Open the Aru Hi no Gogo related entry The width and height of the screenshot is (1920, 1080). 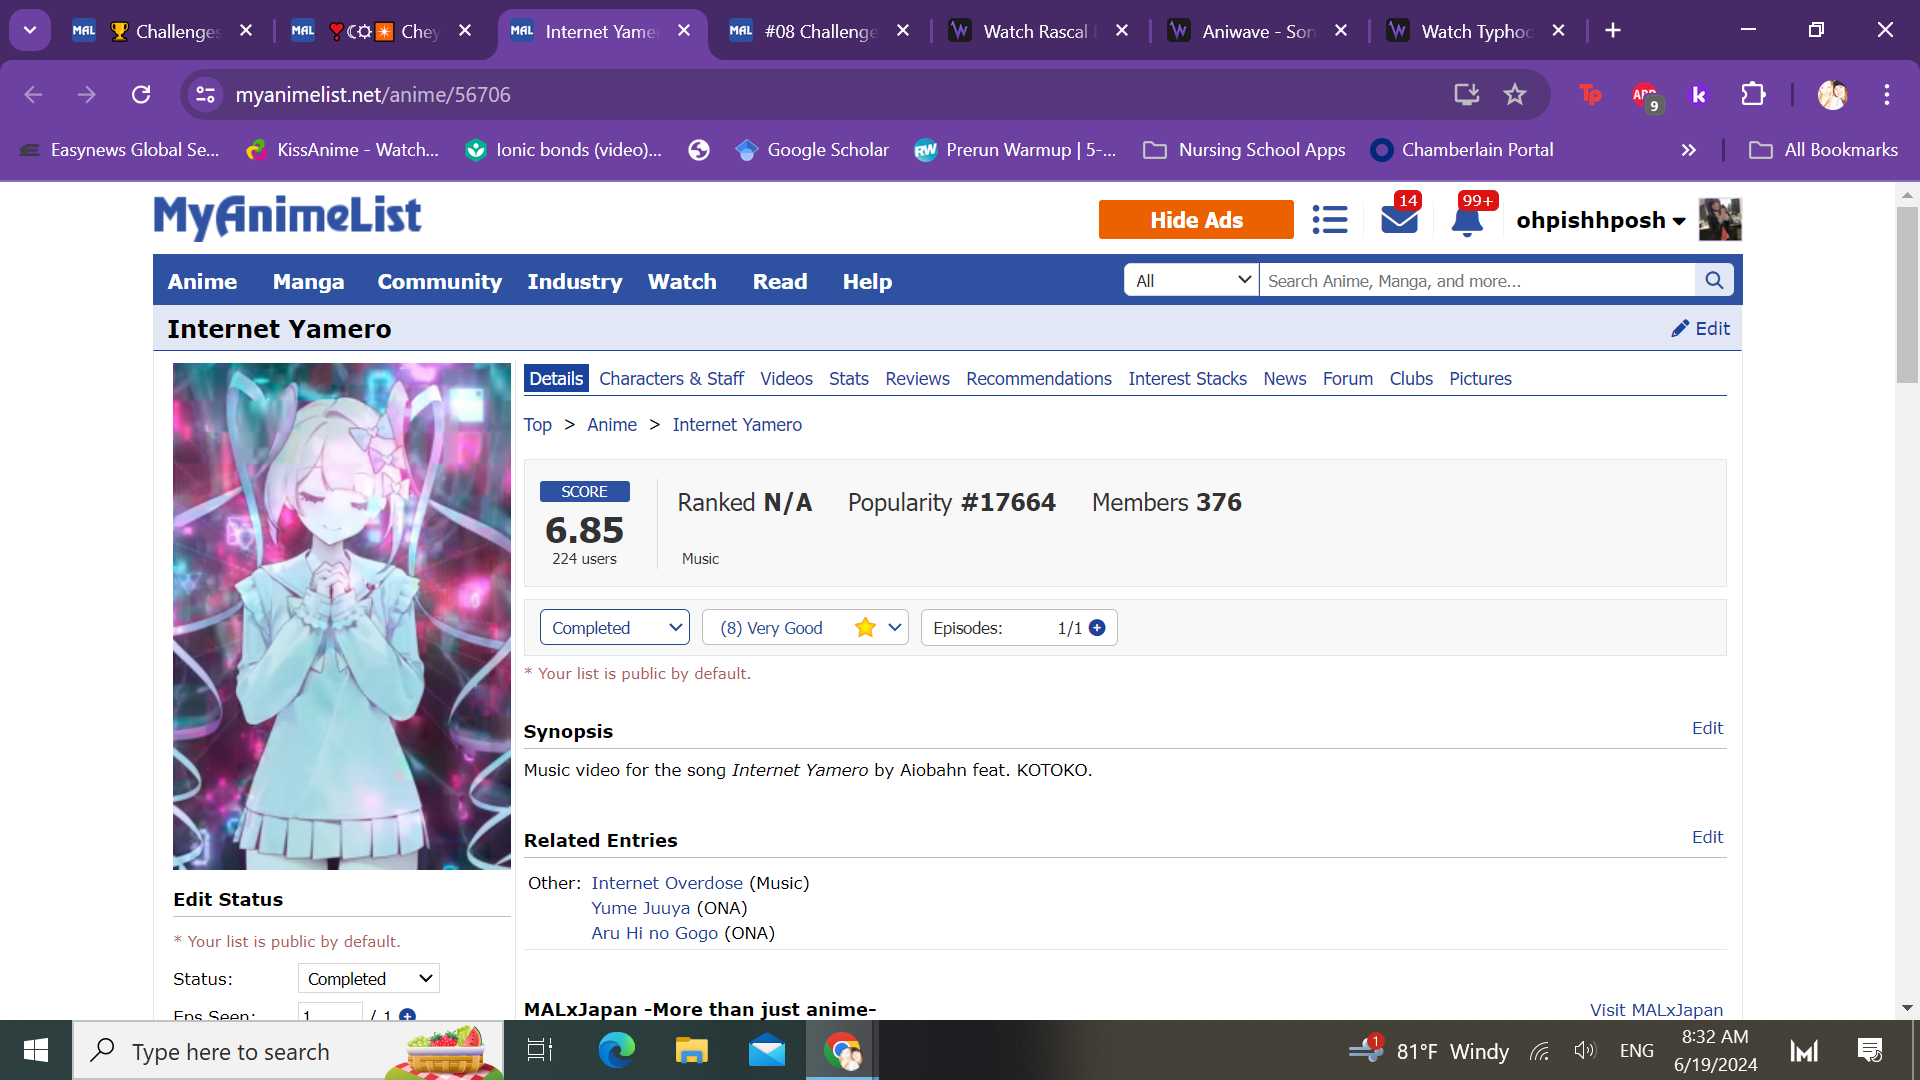pyautogui.click(x=654, y=933)
